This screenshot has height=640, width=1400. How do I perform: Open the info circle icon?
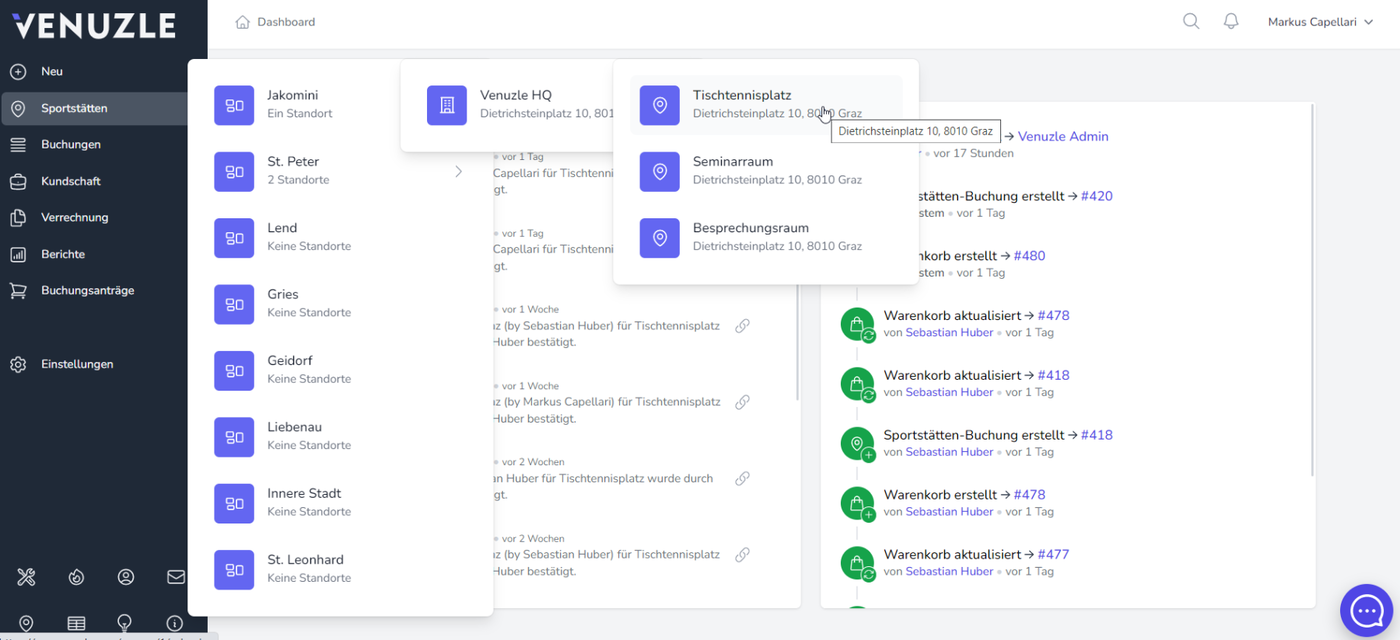(175, 623)
